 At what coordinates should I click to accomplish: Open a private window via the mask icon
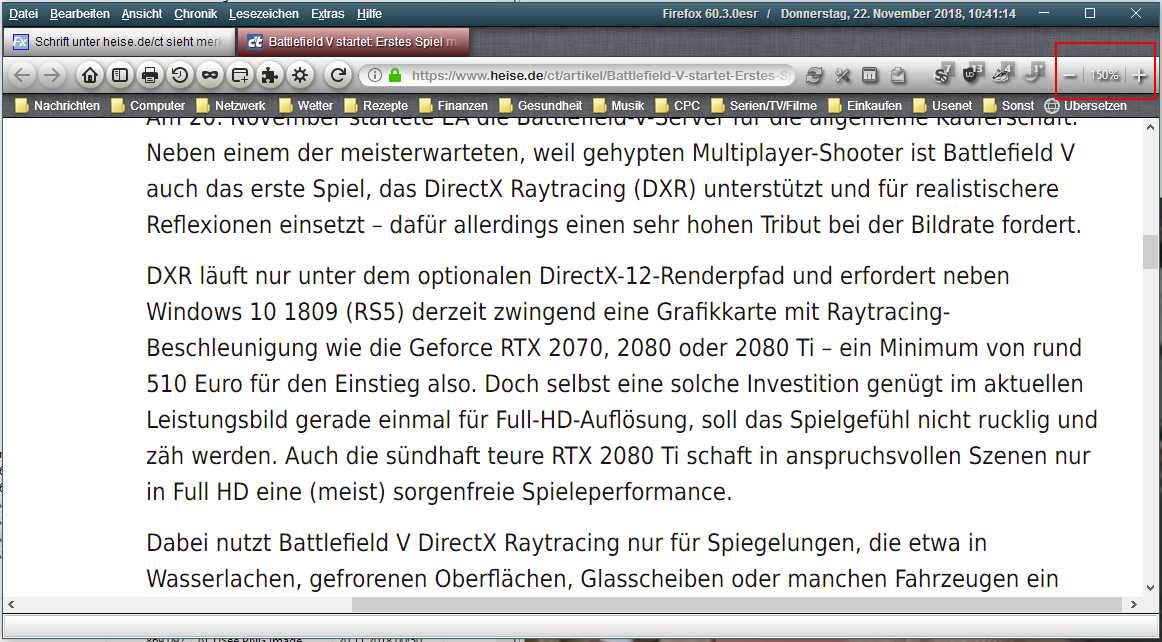210,75
